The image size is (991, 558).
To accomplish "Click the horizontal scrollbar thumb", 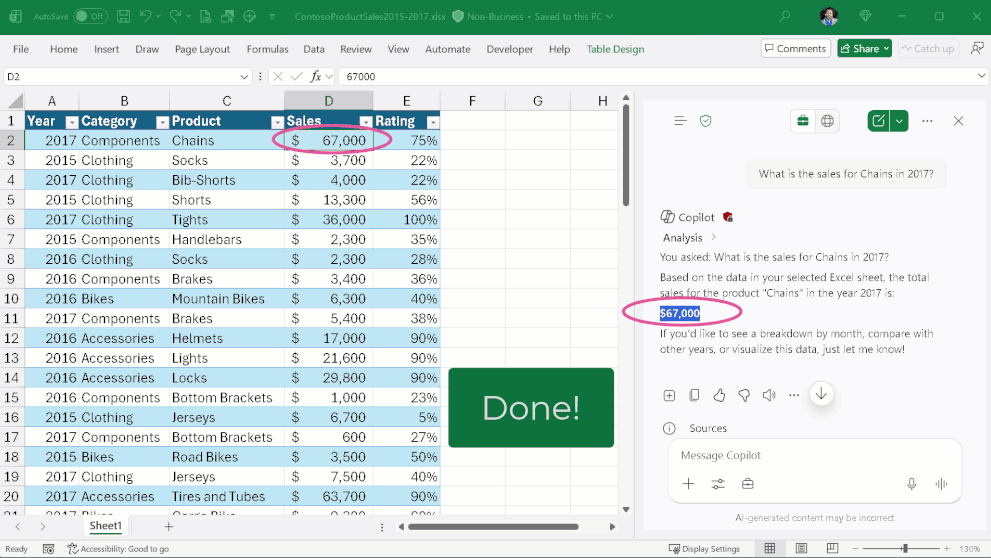I will pyautogui.click(x=493, y=526).
